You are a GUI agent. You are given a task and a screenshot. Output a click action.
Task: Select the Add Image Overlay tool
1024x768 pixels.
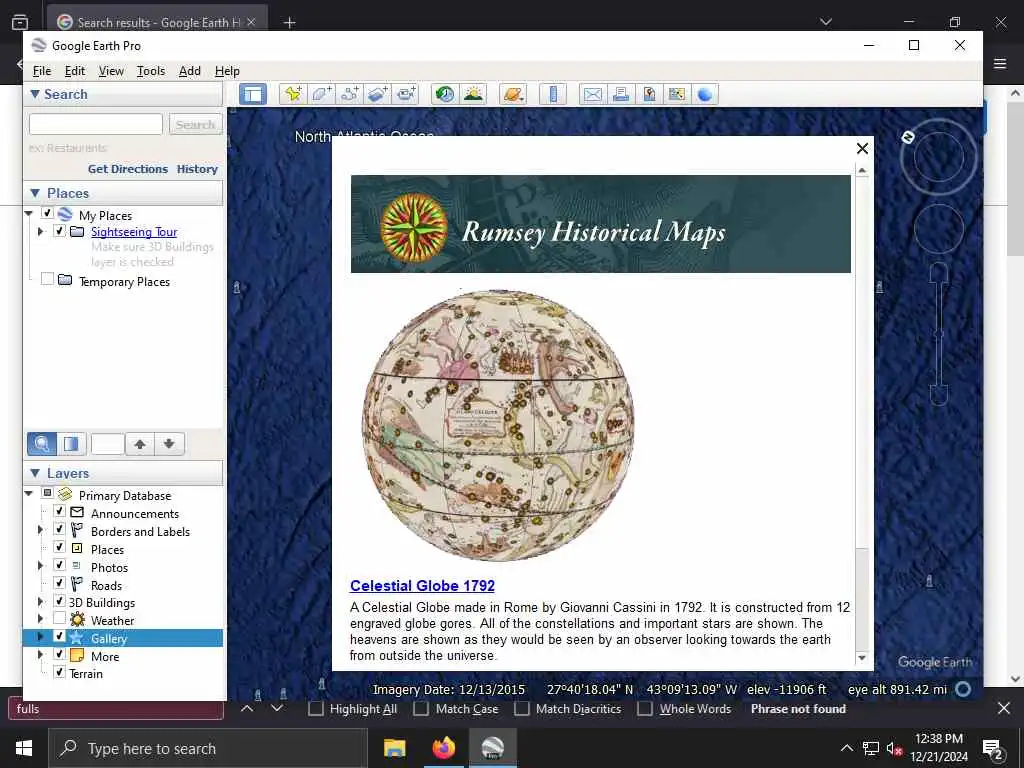[x=377, y=95]
